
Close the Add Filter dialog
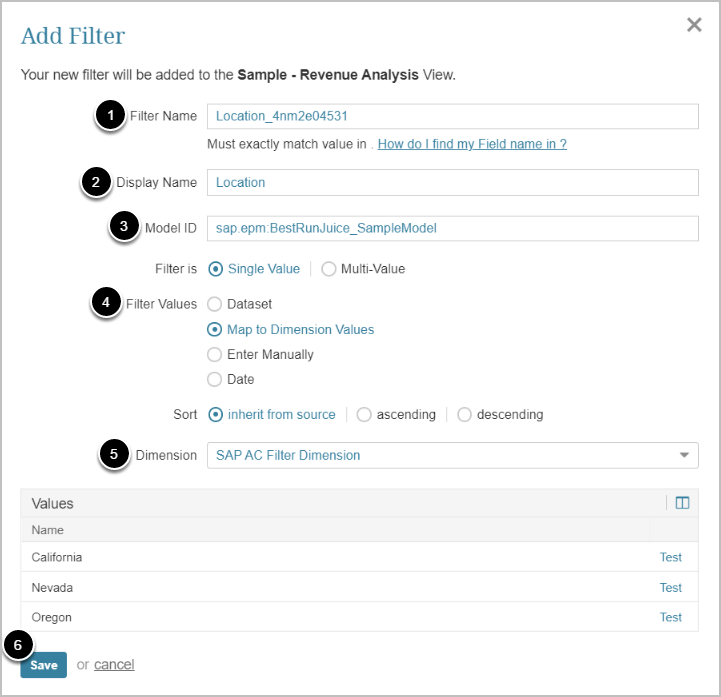[694, 25]
